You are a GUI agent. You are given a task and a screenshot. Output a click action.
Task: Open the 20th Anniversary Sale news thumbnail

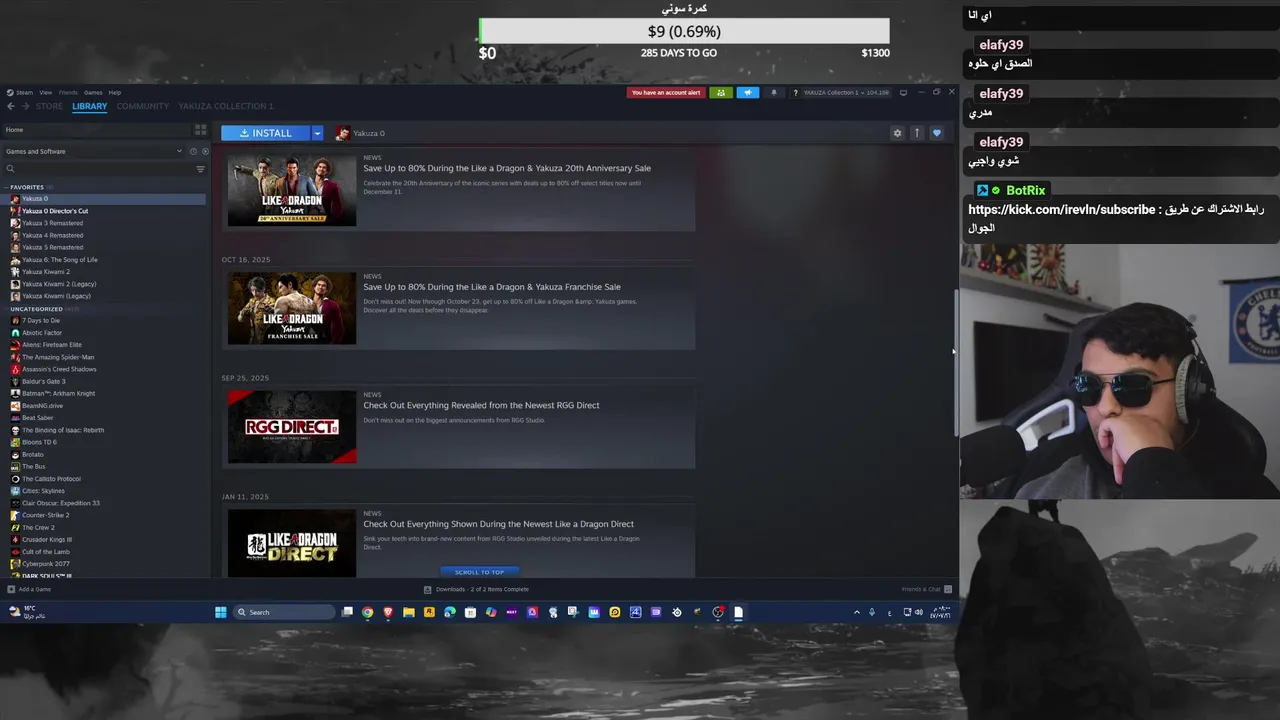(x=292, y=190)
